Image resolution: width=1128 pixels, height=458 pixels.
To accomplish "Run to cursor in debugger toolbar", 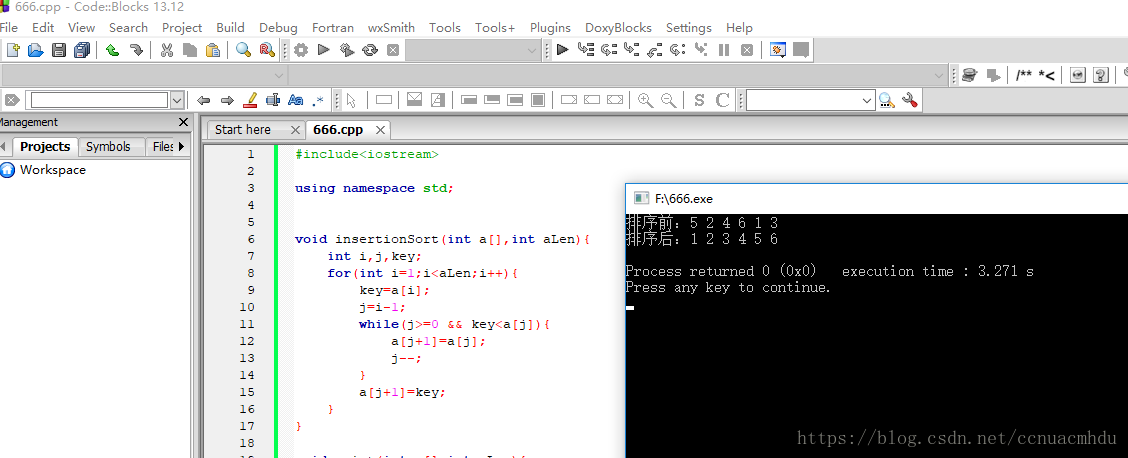I will pos(586,50).
